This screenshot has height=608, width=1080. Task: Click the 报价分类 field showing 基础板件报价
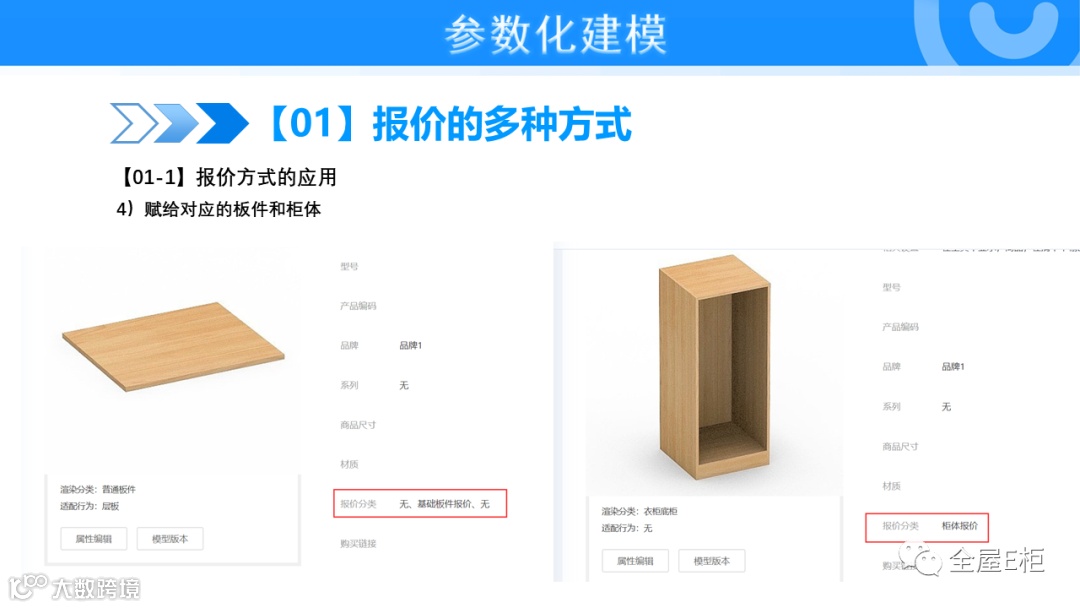point(420,503)
